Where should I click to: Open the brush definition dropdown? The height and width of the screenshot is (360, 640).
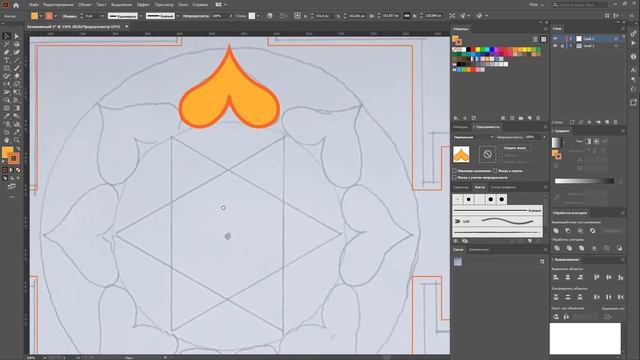click(x=178, y=16)
